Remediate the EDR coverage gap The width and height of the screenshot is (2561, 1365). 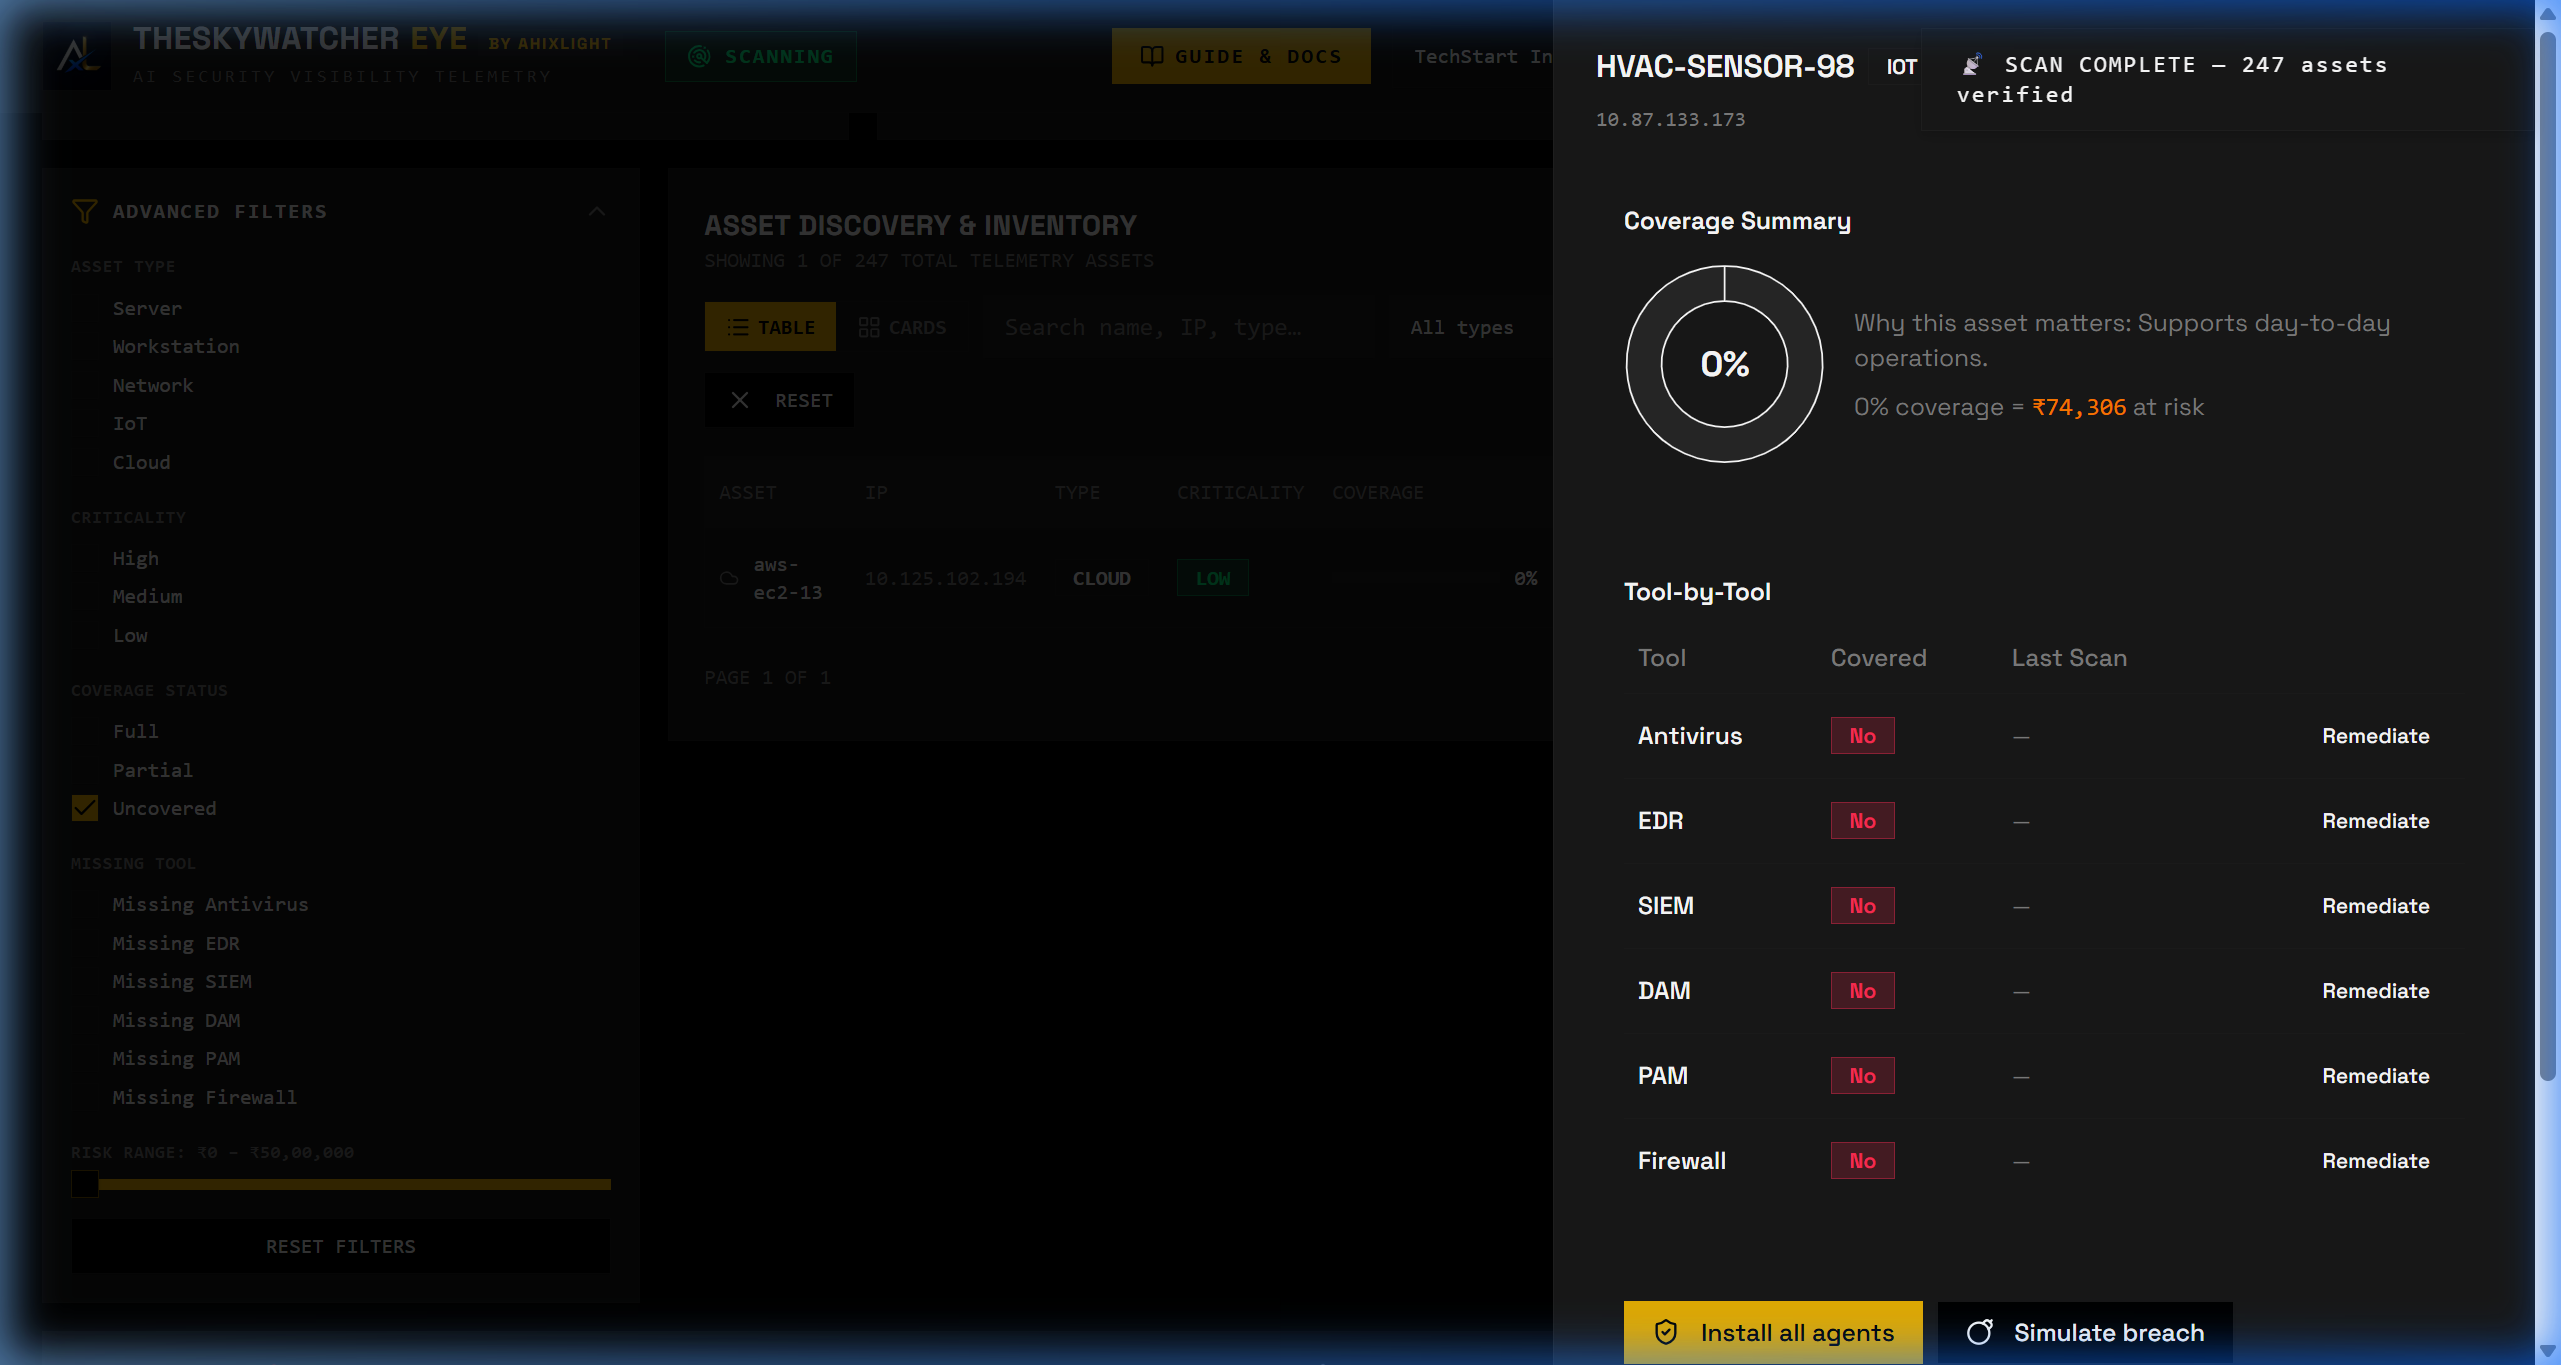(2376, 820)
